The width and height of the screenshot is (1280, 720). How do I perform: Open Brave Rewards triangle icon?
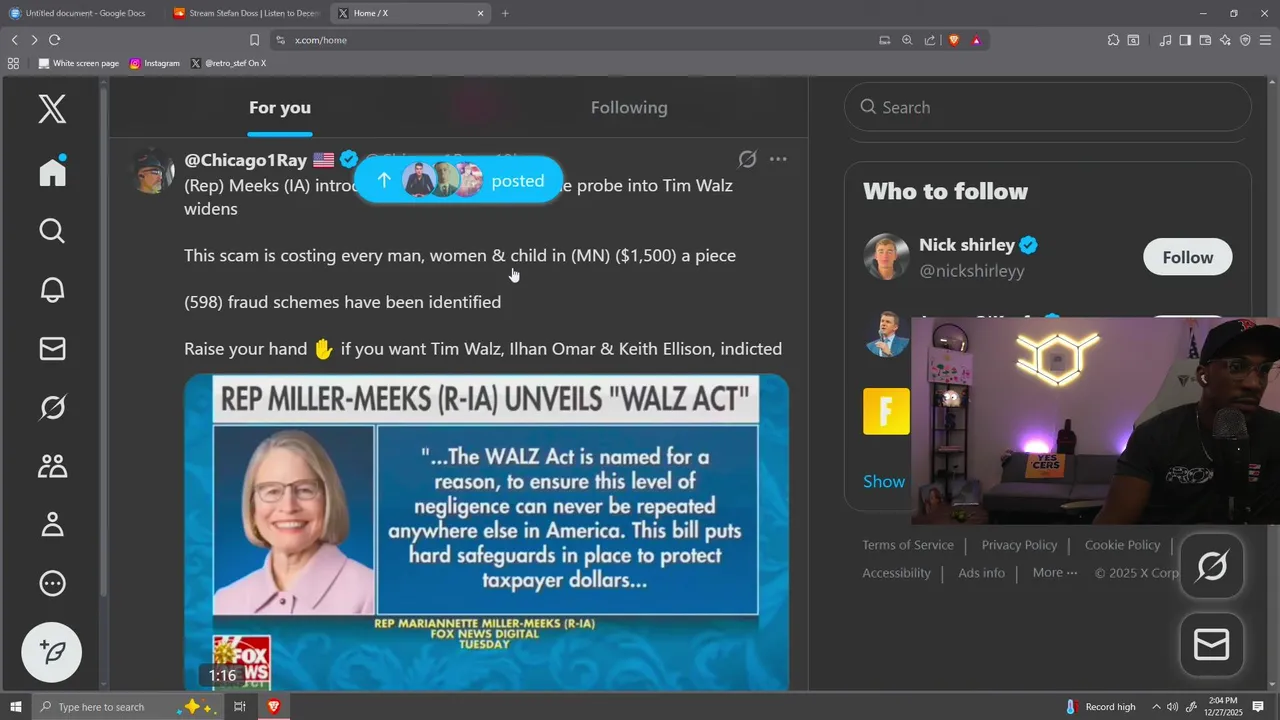pos(976,40)
